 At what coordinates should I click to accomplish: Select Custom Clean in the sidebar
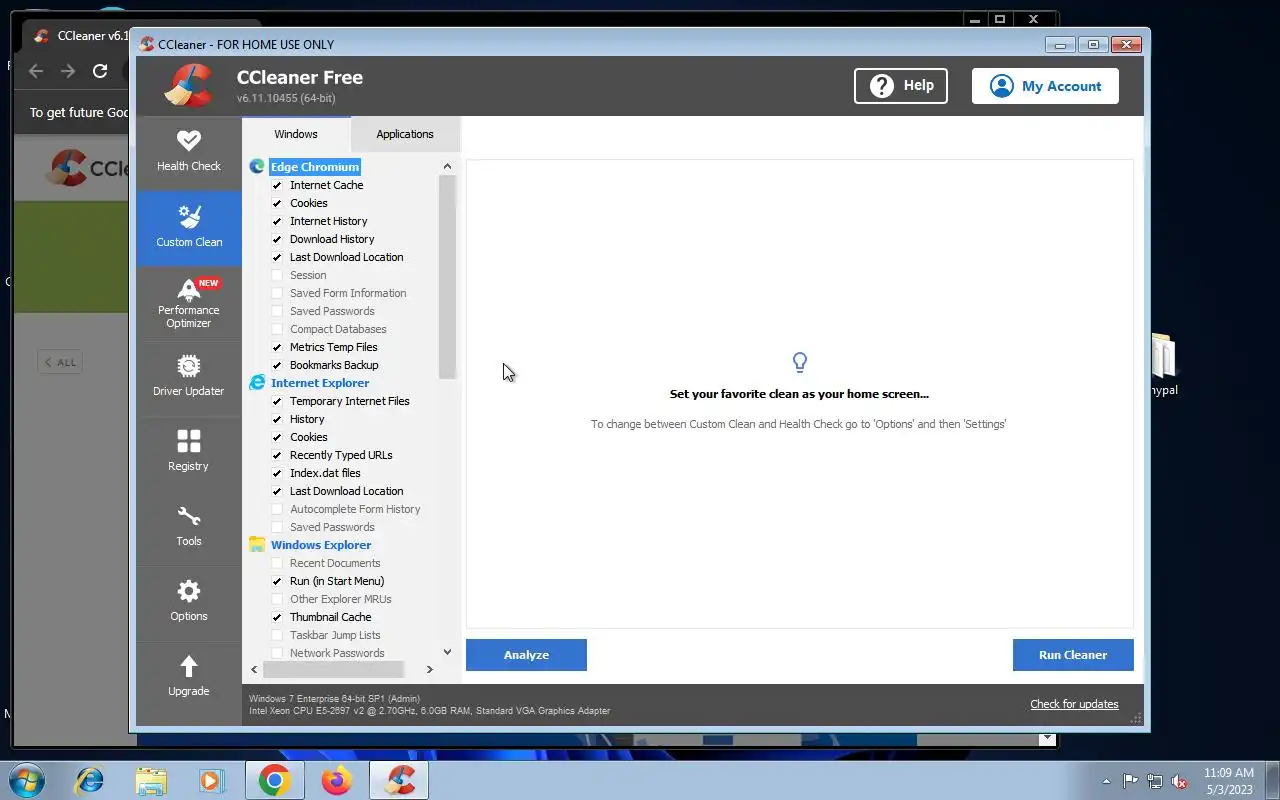[x=188, y=228]
